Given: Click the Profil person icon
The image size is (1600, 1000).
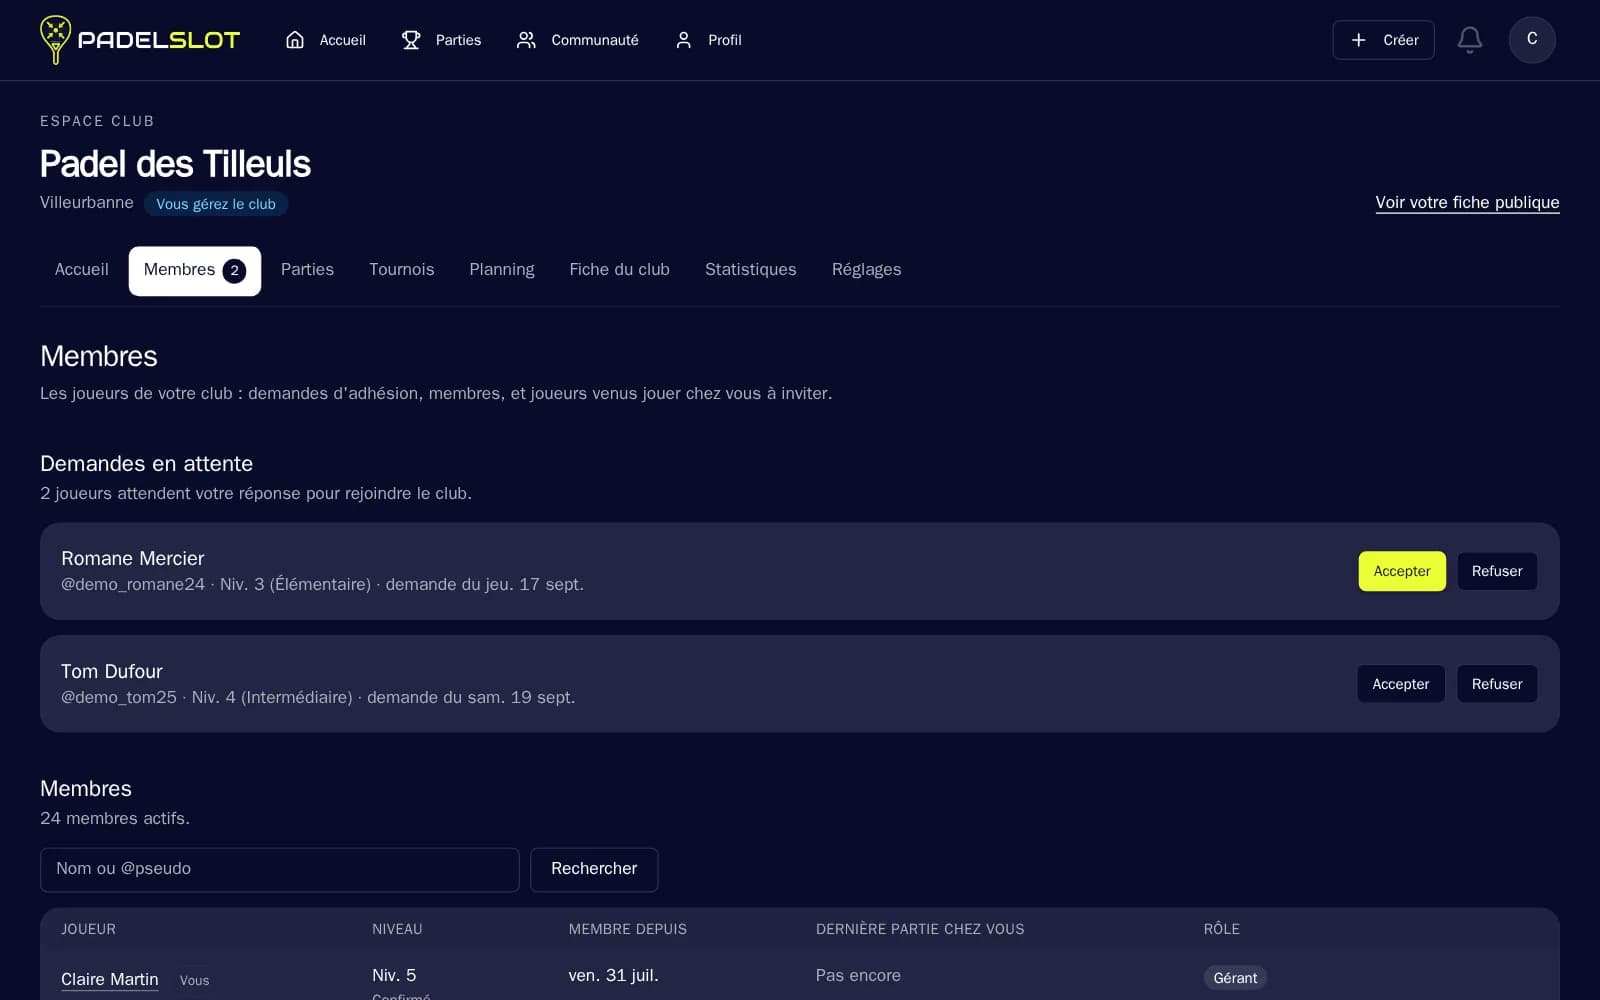Looking at the screenshot, I should [683, 40].
